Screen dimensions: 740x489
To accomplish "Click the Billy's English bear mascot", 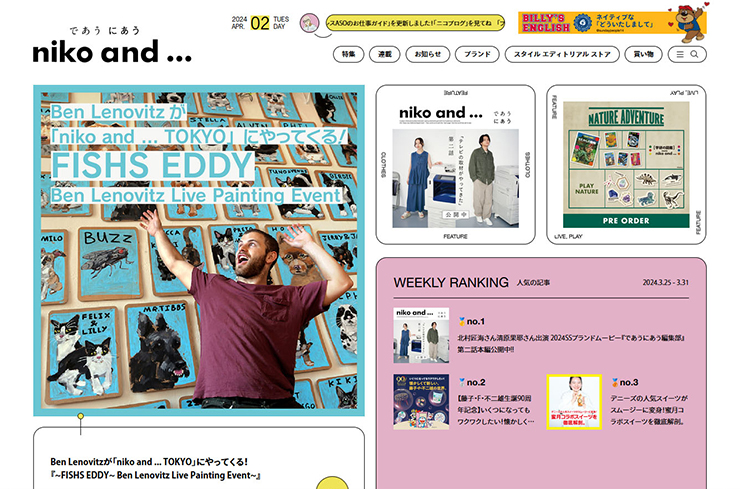I will [x=690, y=22].
